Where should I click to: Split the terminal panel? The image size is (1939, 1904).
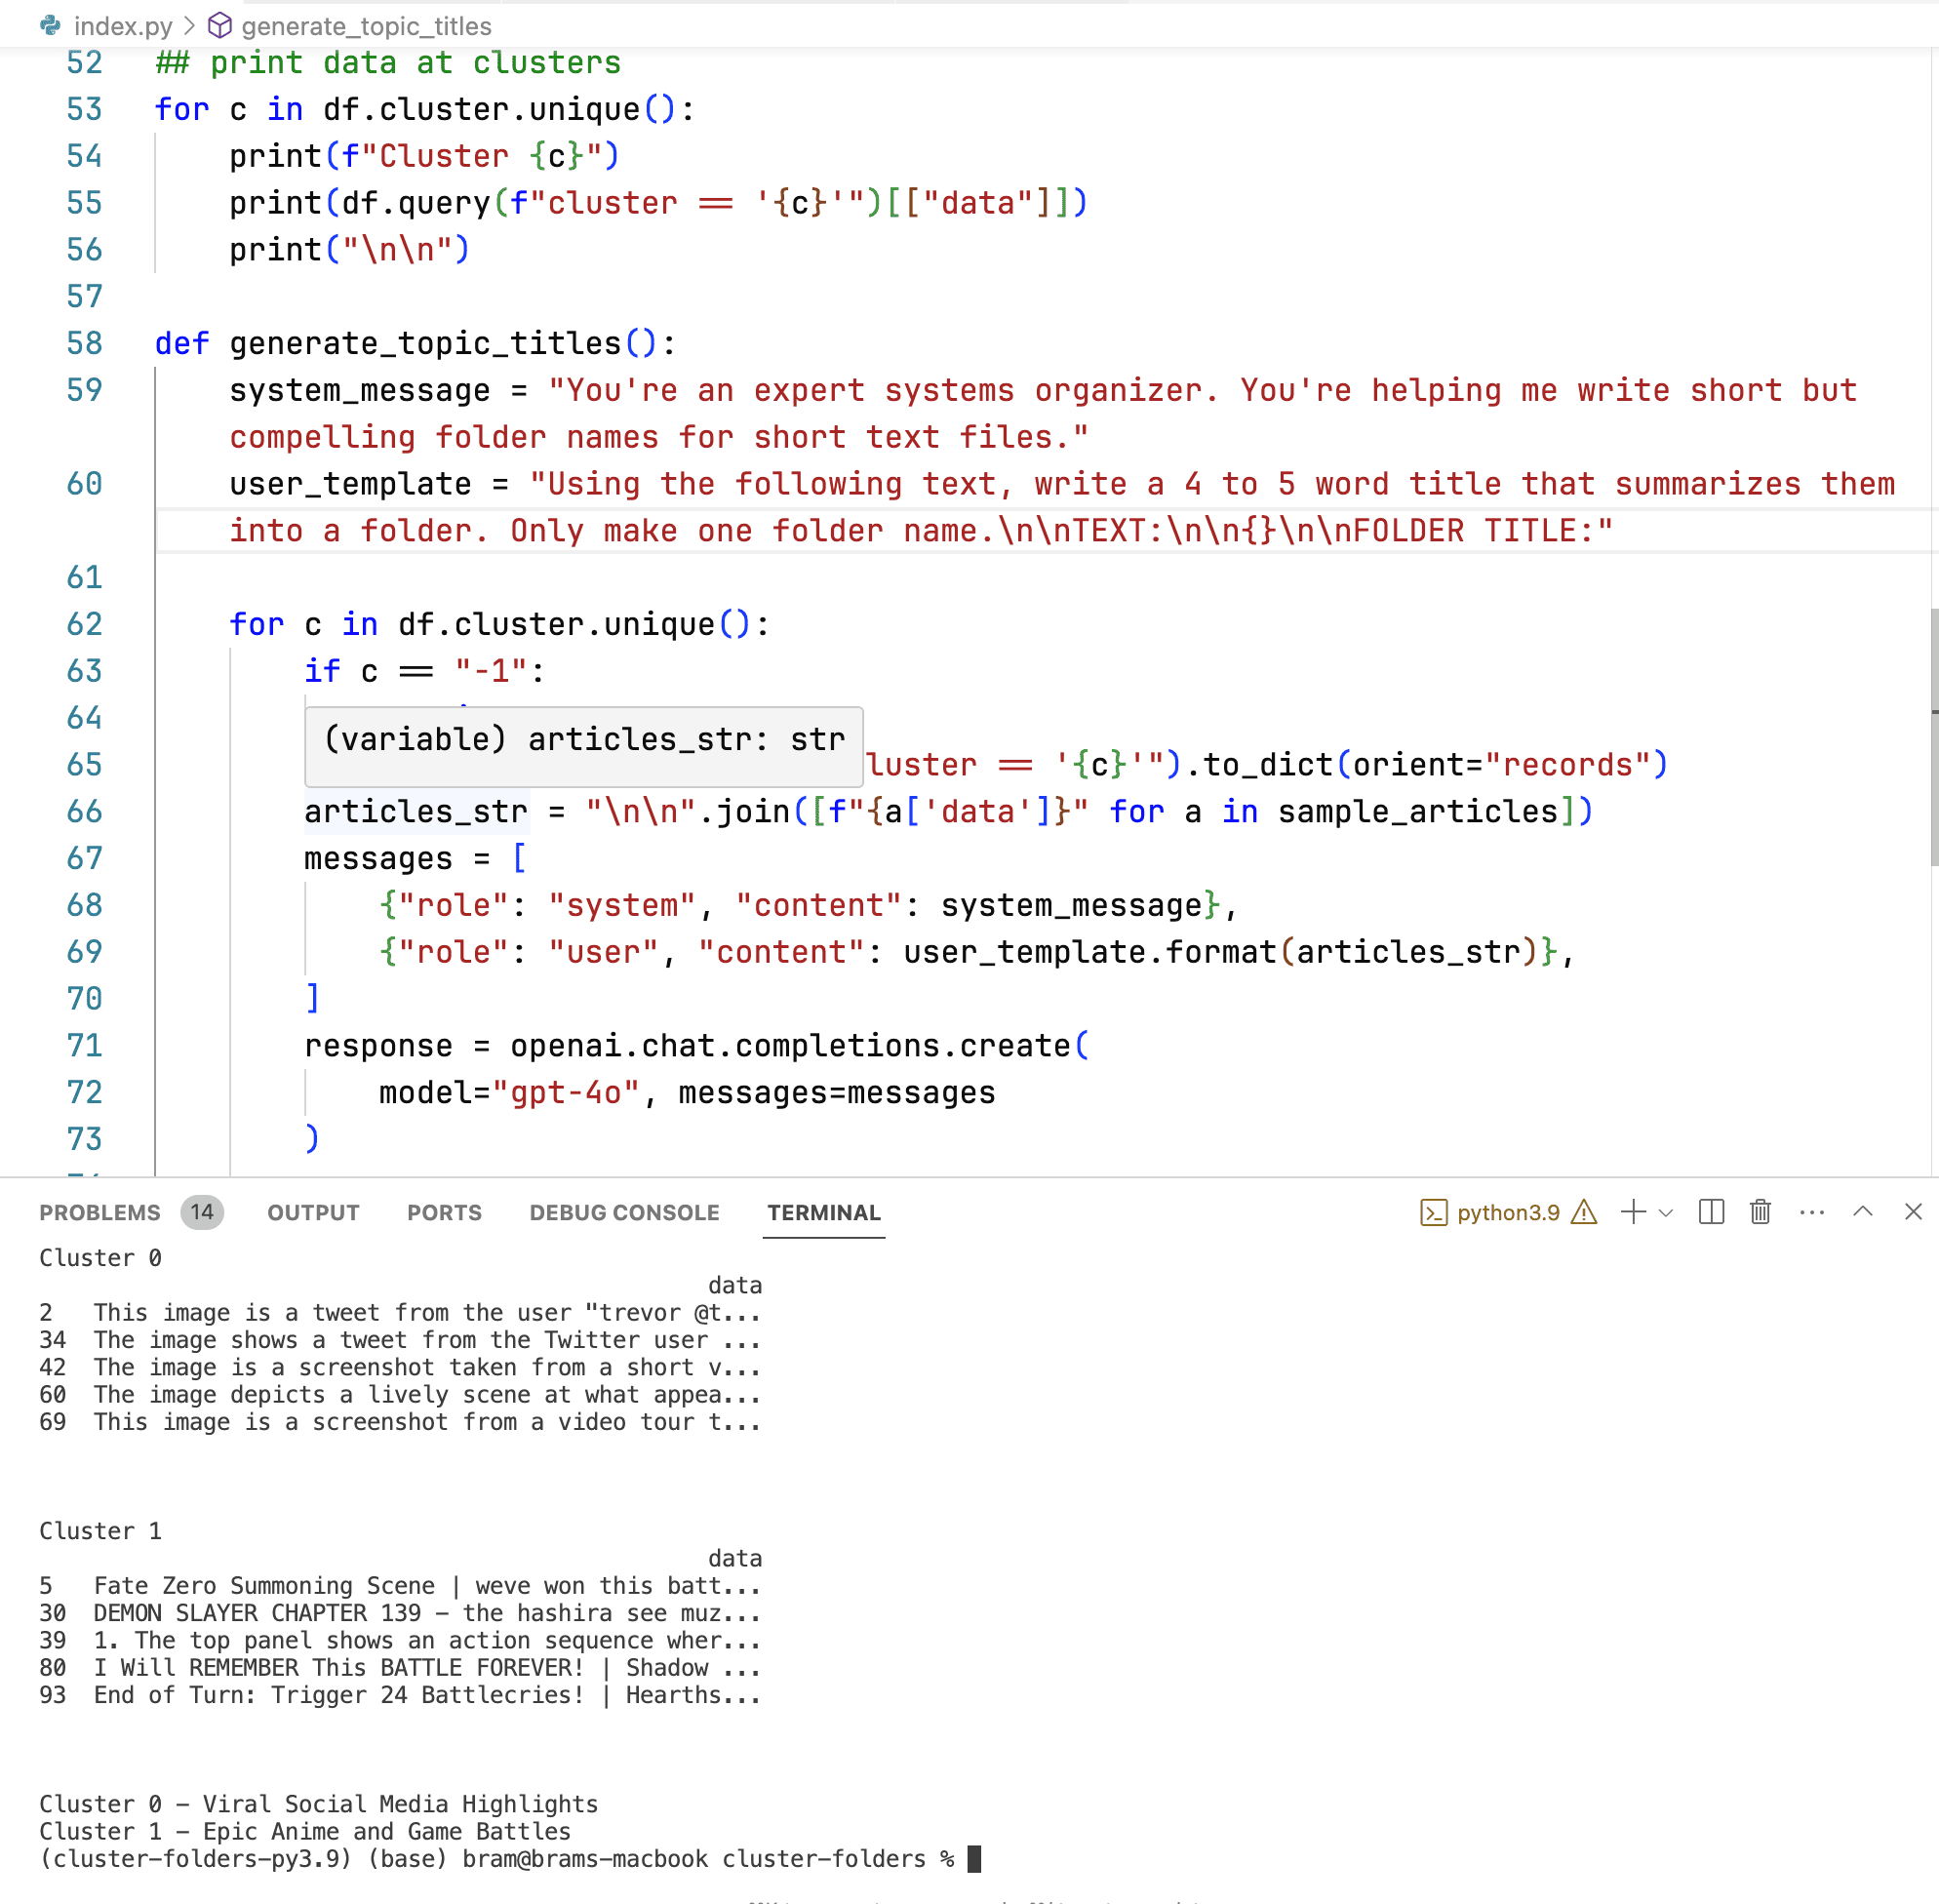tap(1711, 1212)
